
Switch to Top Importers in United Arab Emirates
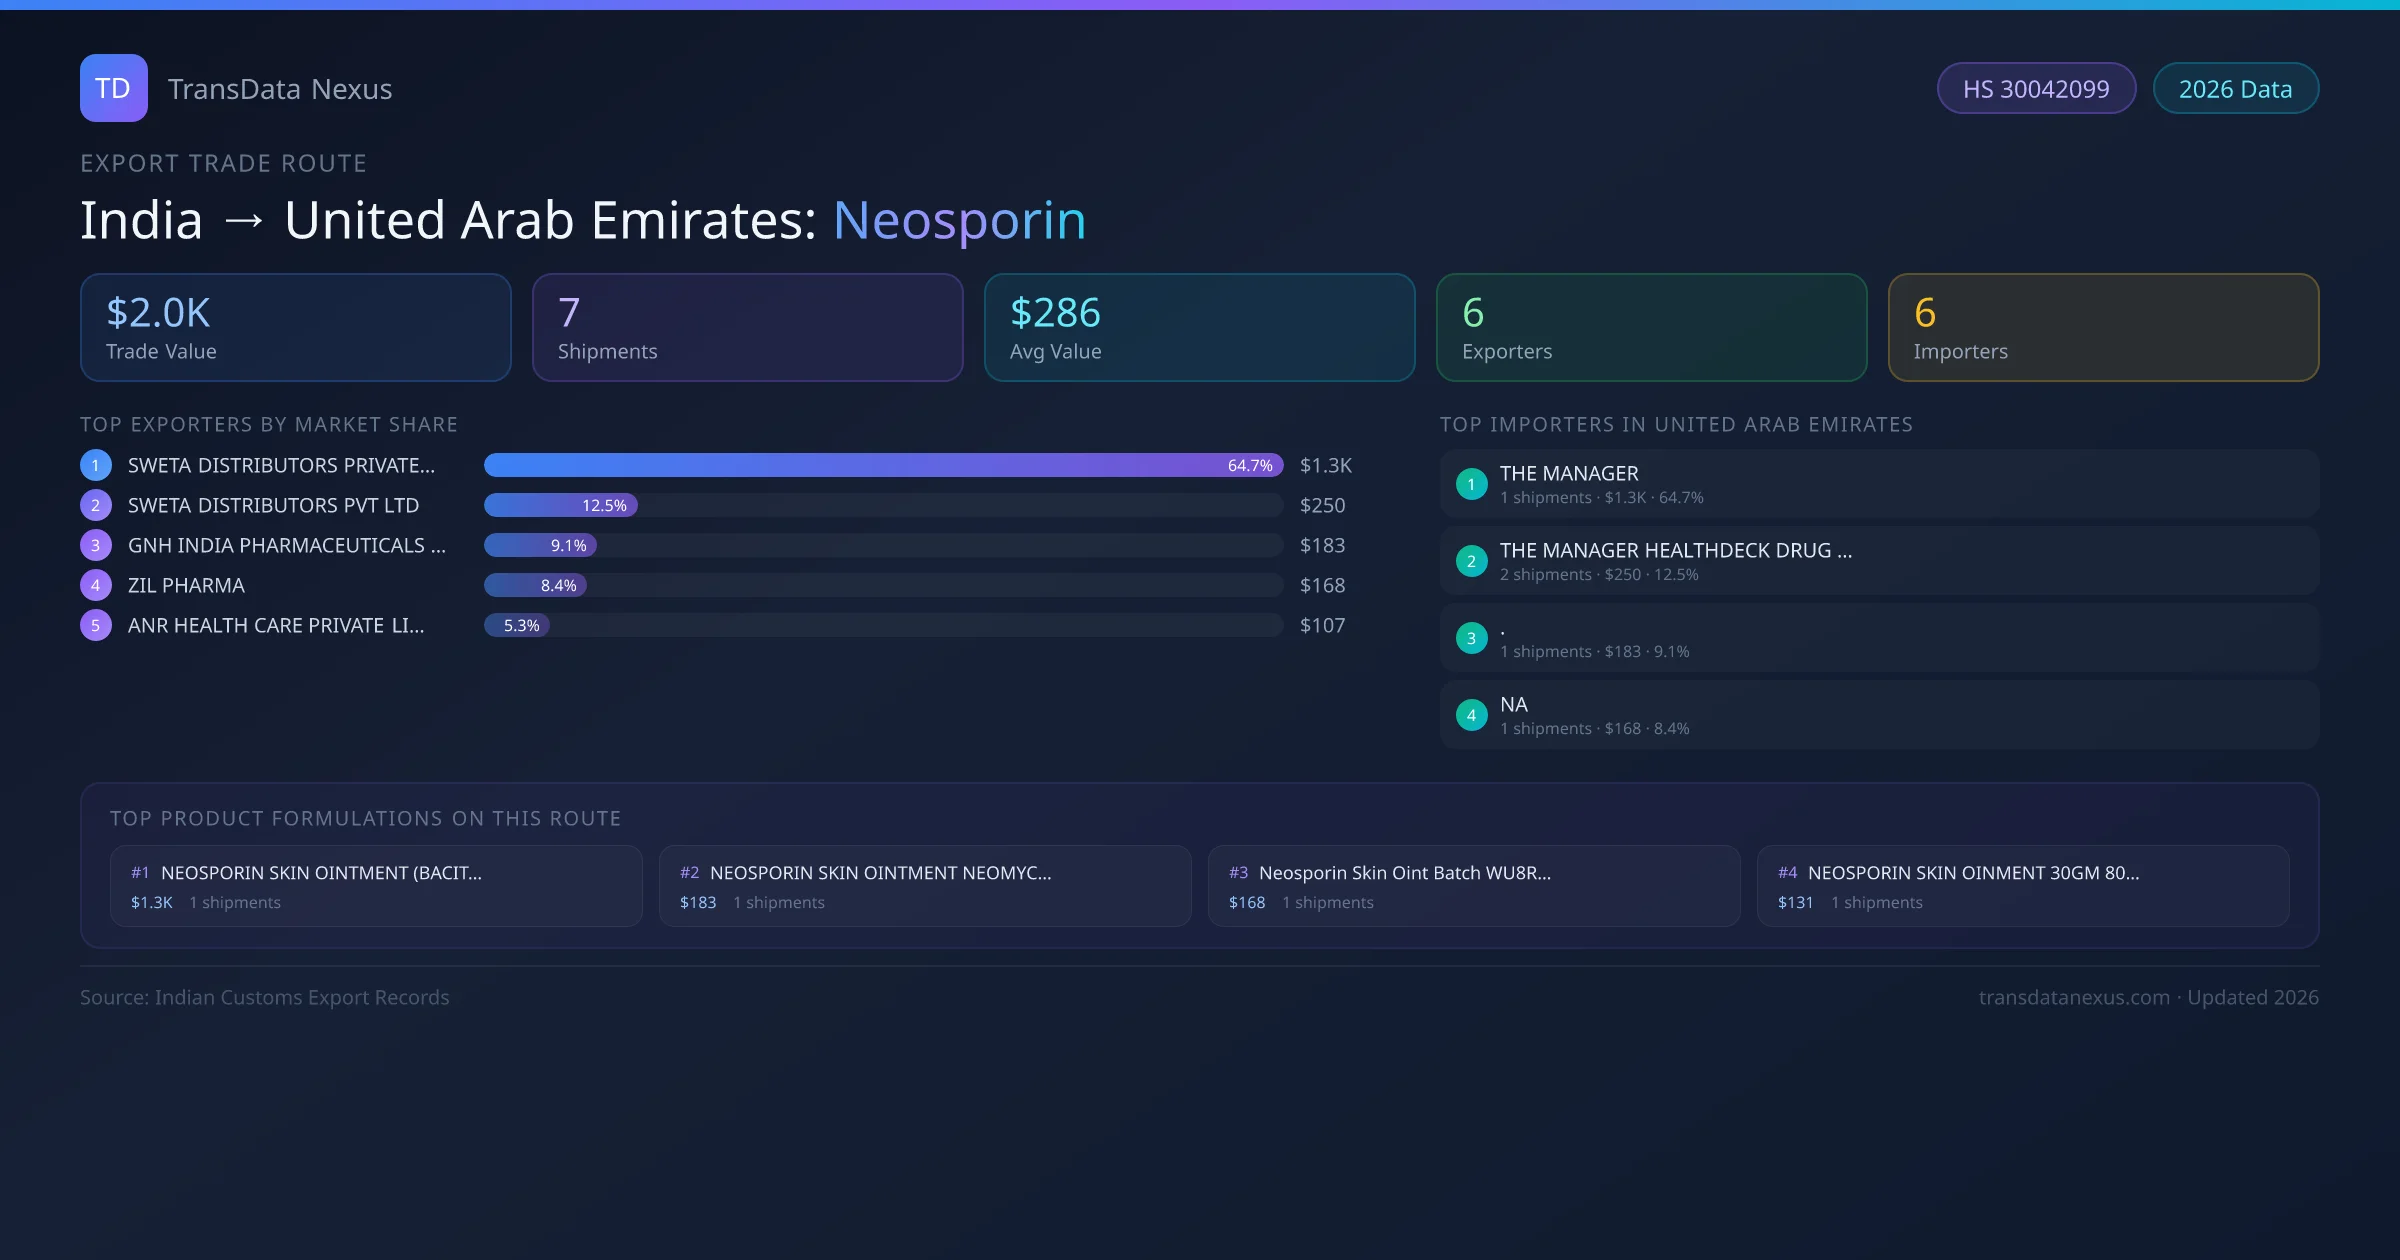[x=1677, y=424]
